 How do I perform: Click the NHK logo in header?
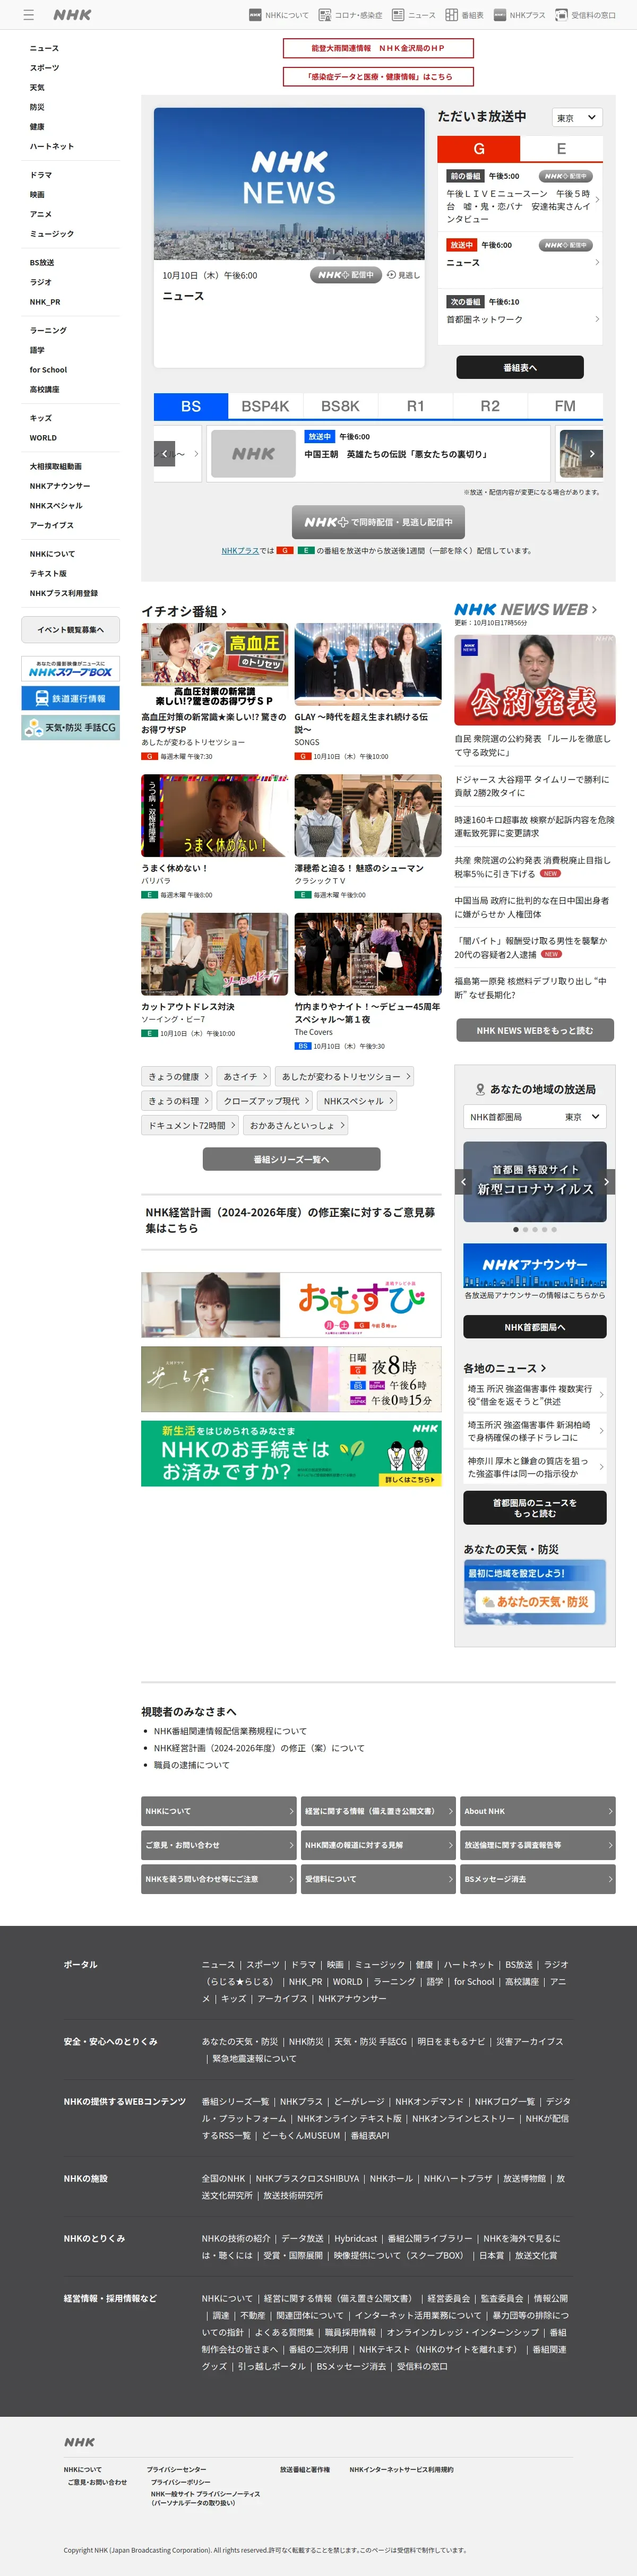(x=72, y=15)
